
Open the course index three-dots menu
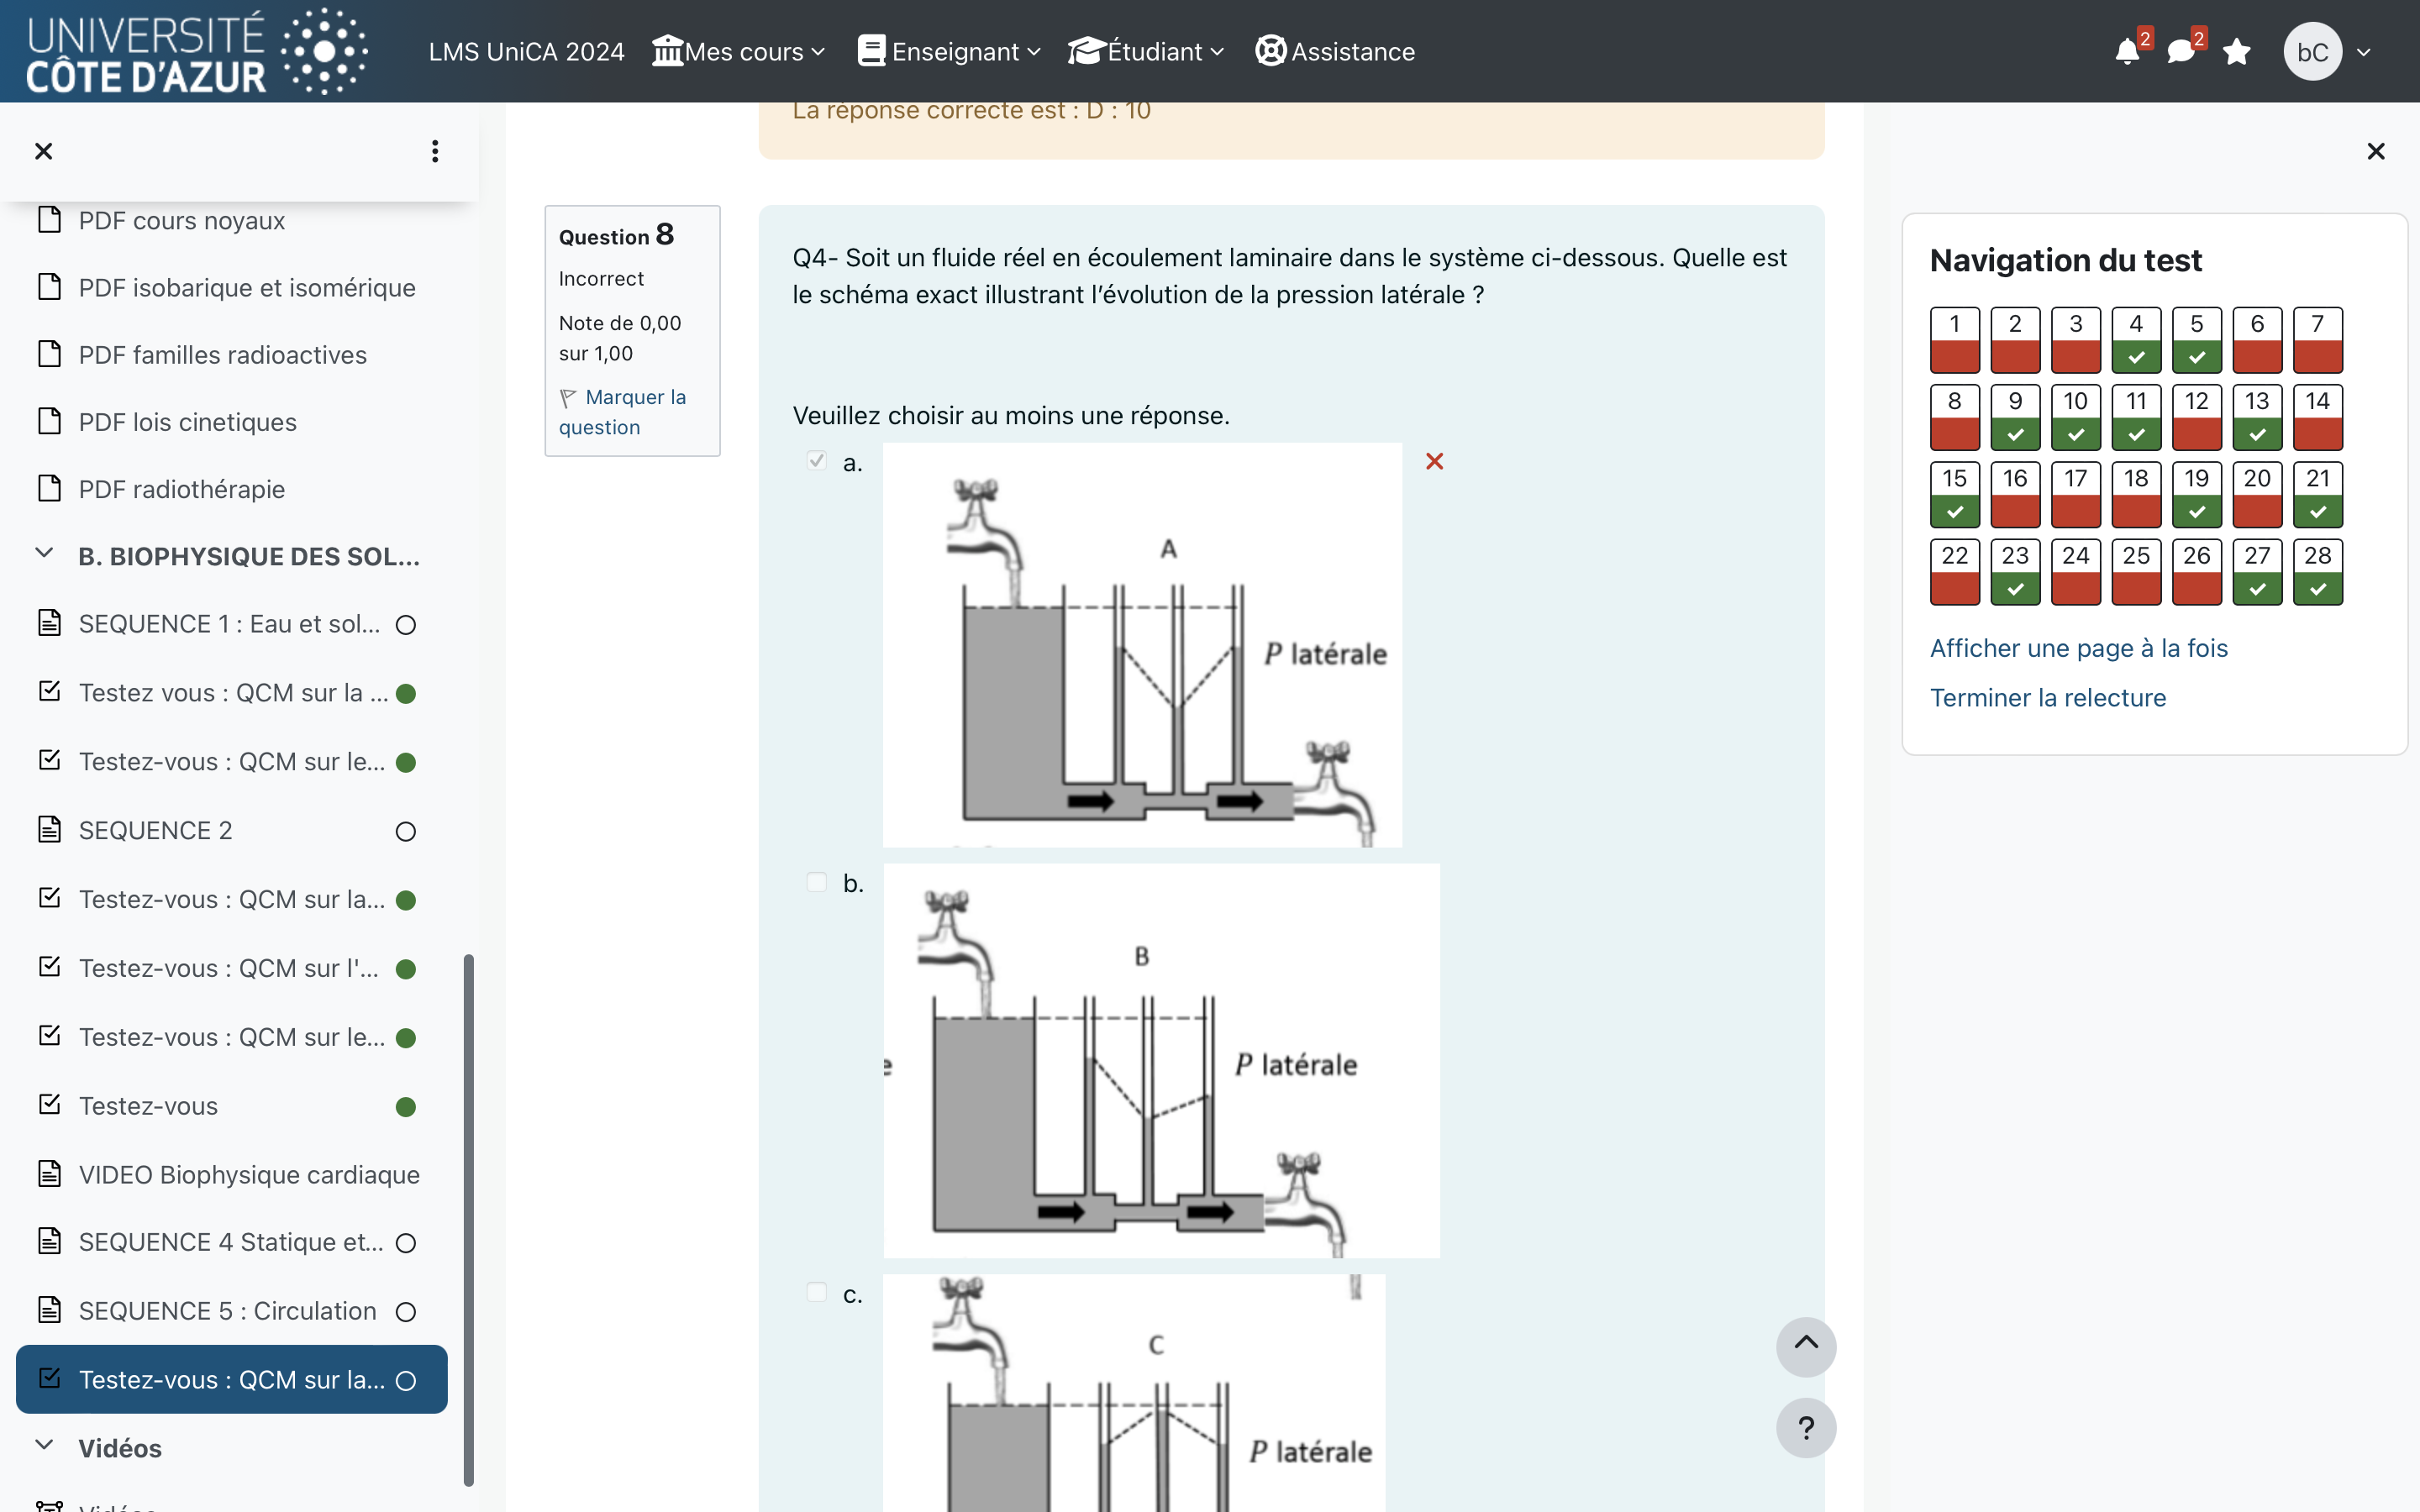click(x=434, y=151)
